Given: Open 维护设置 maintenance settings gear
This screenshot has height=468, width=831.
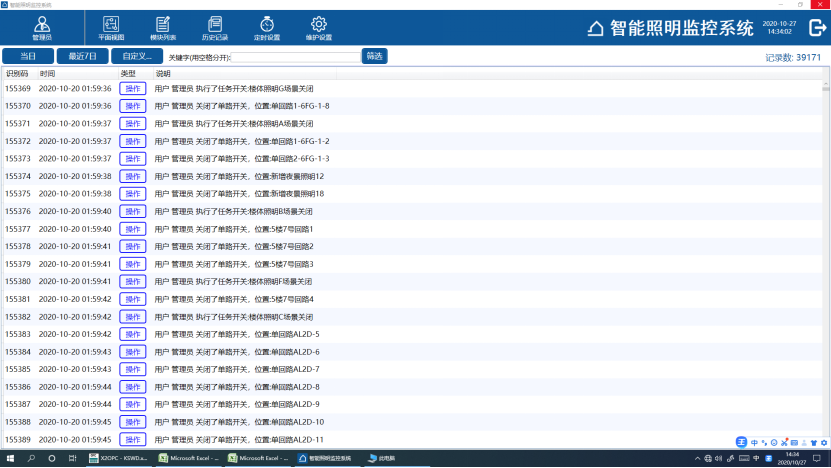Looking at the screenshot, I should 319,27.
